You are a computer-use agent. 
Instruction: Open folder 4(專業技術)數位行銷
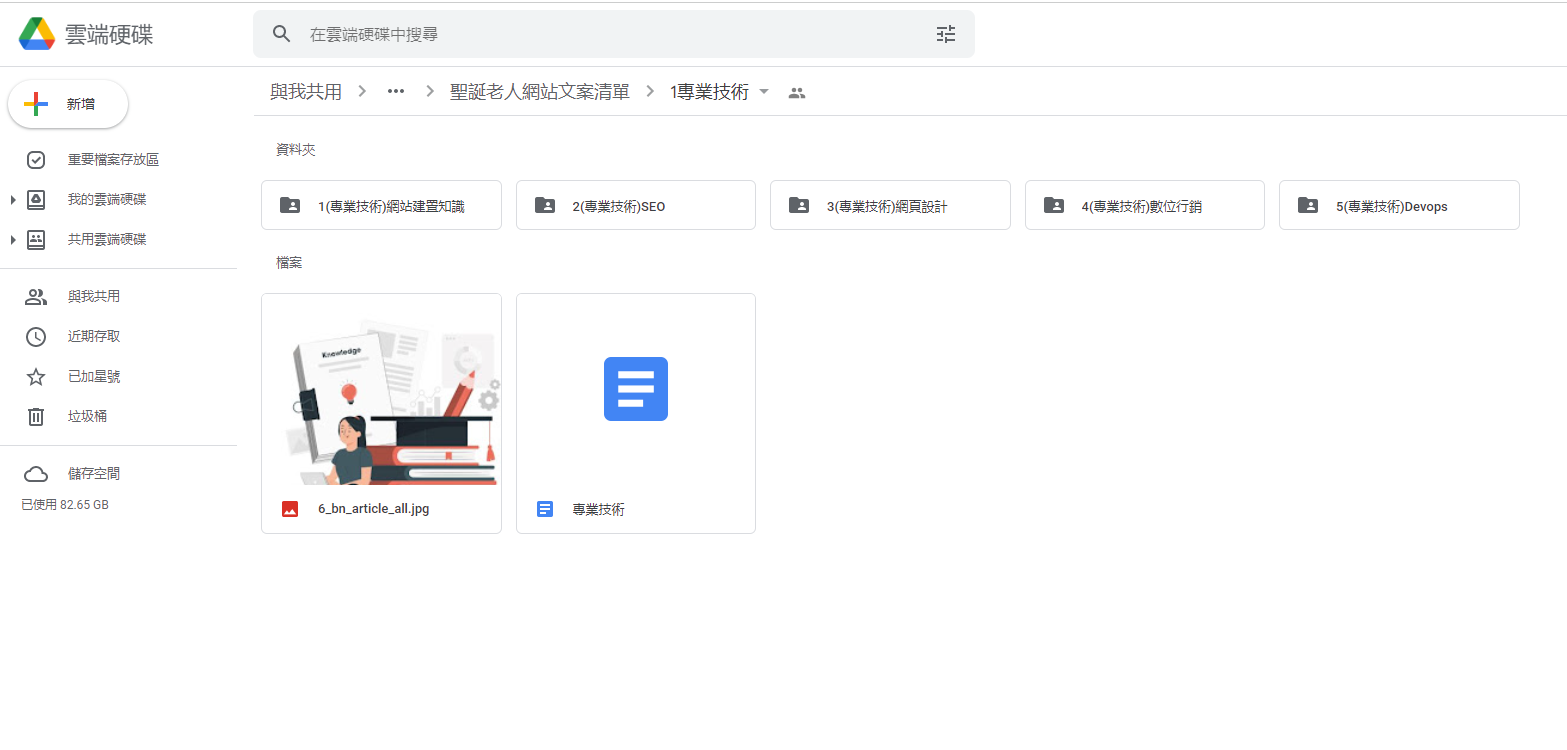[1145, 206]
